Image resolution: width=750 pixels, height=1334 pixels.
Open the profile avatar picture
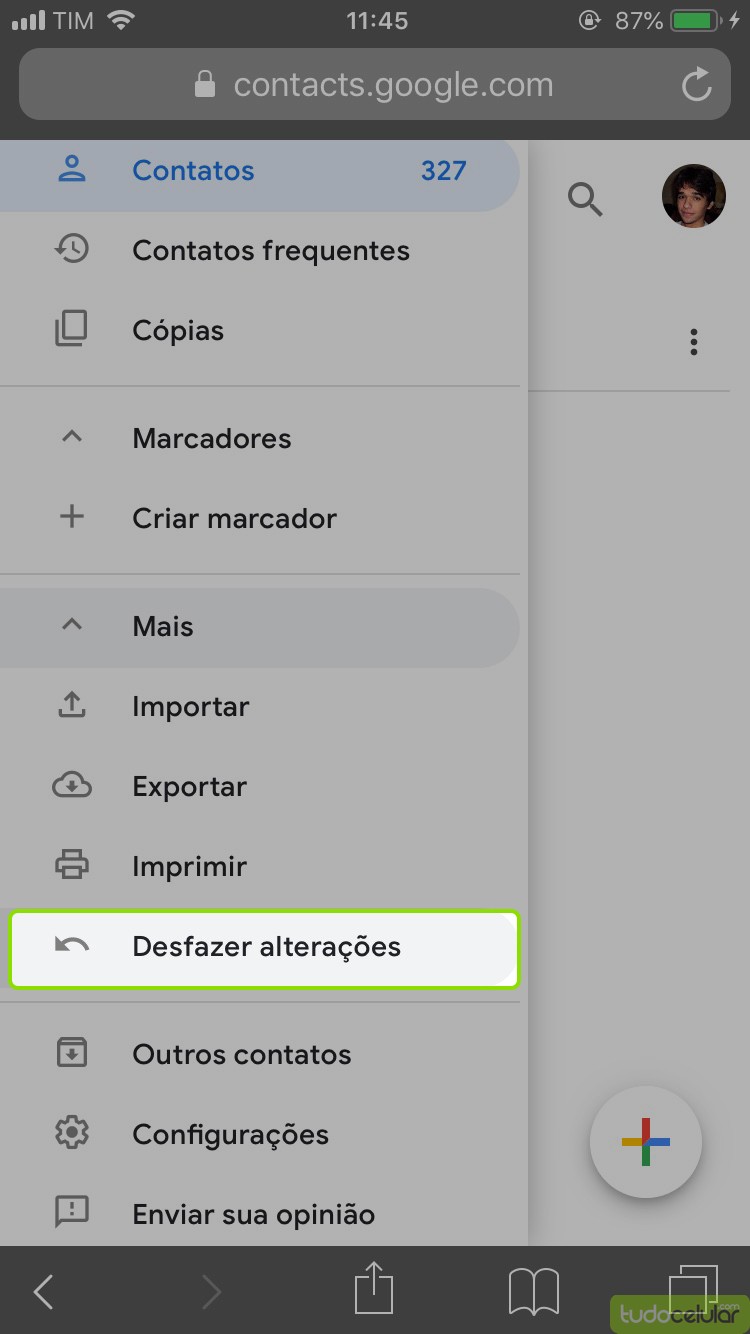693,196
